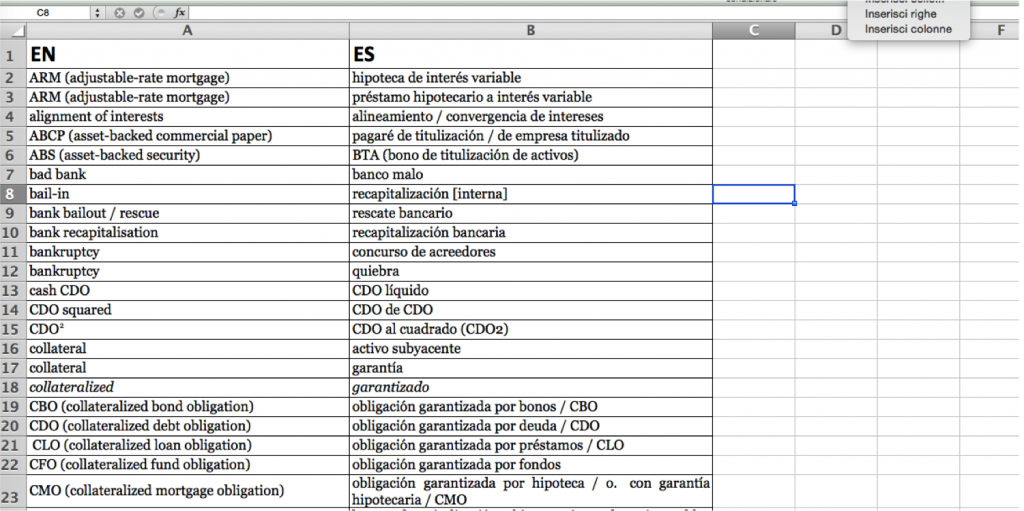Click the fill handle of cell C8
Image resolution: width=1024 pixels, height=511 pixels.
pyautogui.click(x=794, y=204)
